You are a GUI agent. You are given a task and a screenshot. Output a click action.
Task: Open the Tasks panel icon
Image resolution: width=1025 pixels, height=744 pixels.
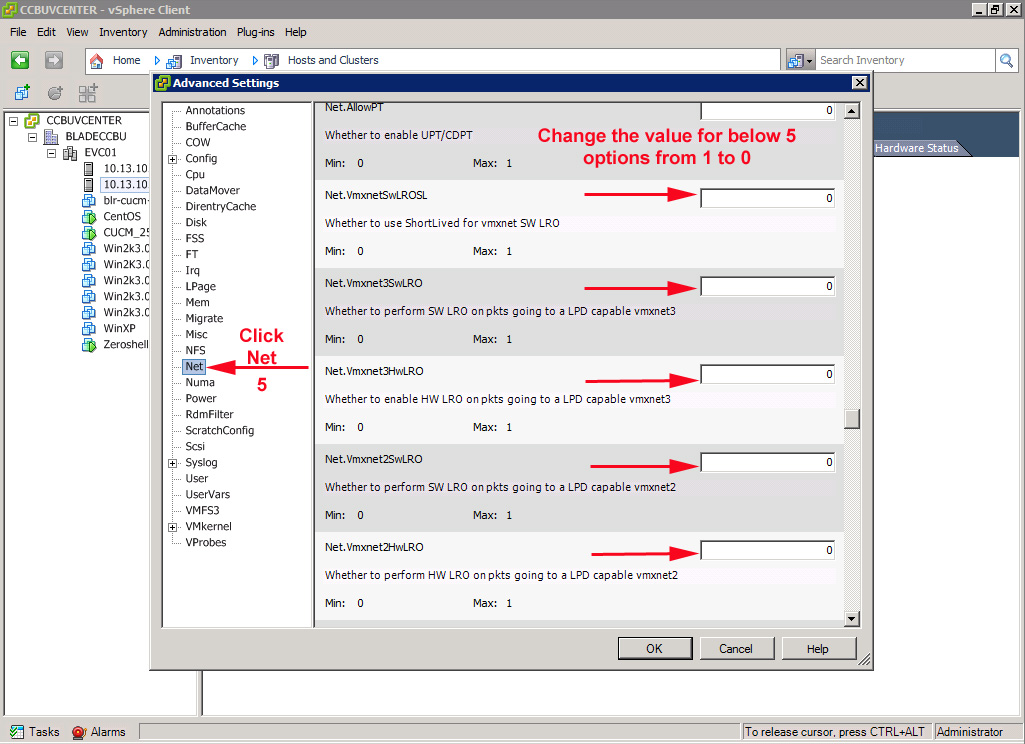pyautogui.click(x=18, y=732)
